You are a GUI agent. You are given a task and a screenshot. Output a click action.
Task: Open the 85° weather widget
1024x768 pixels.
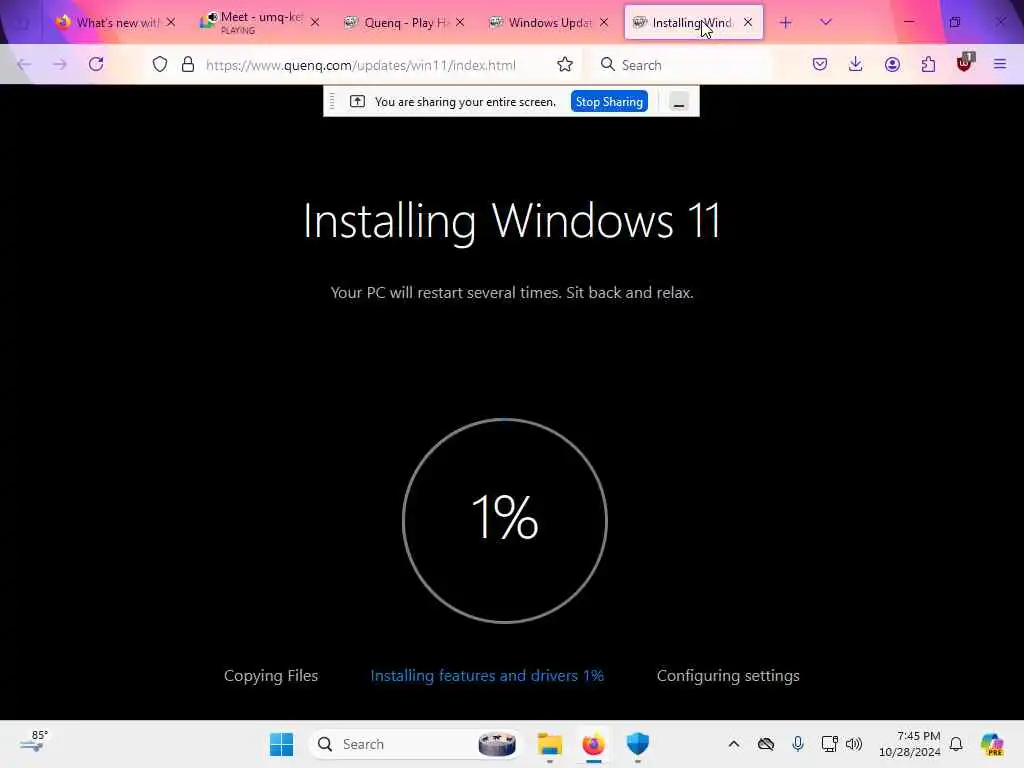(x=34, y=741)
